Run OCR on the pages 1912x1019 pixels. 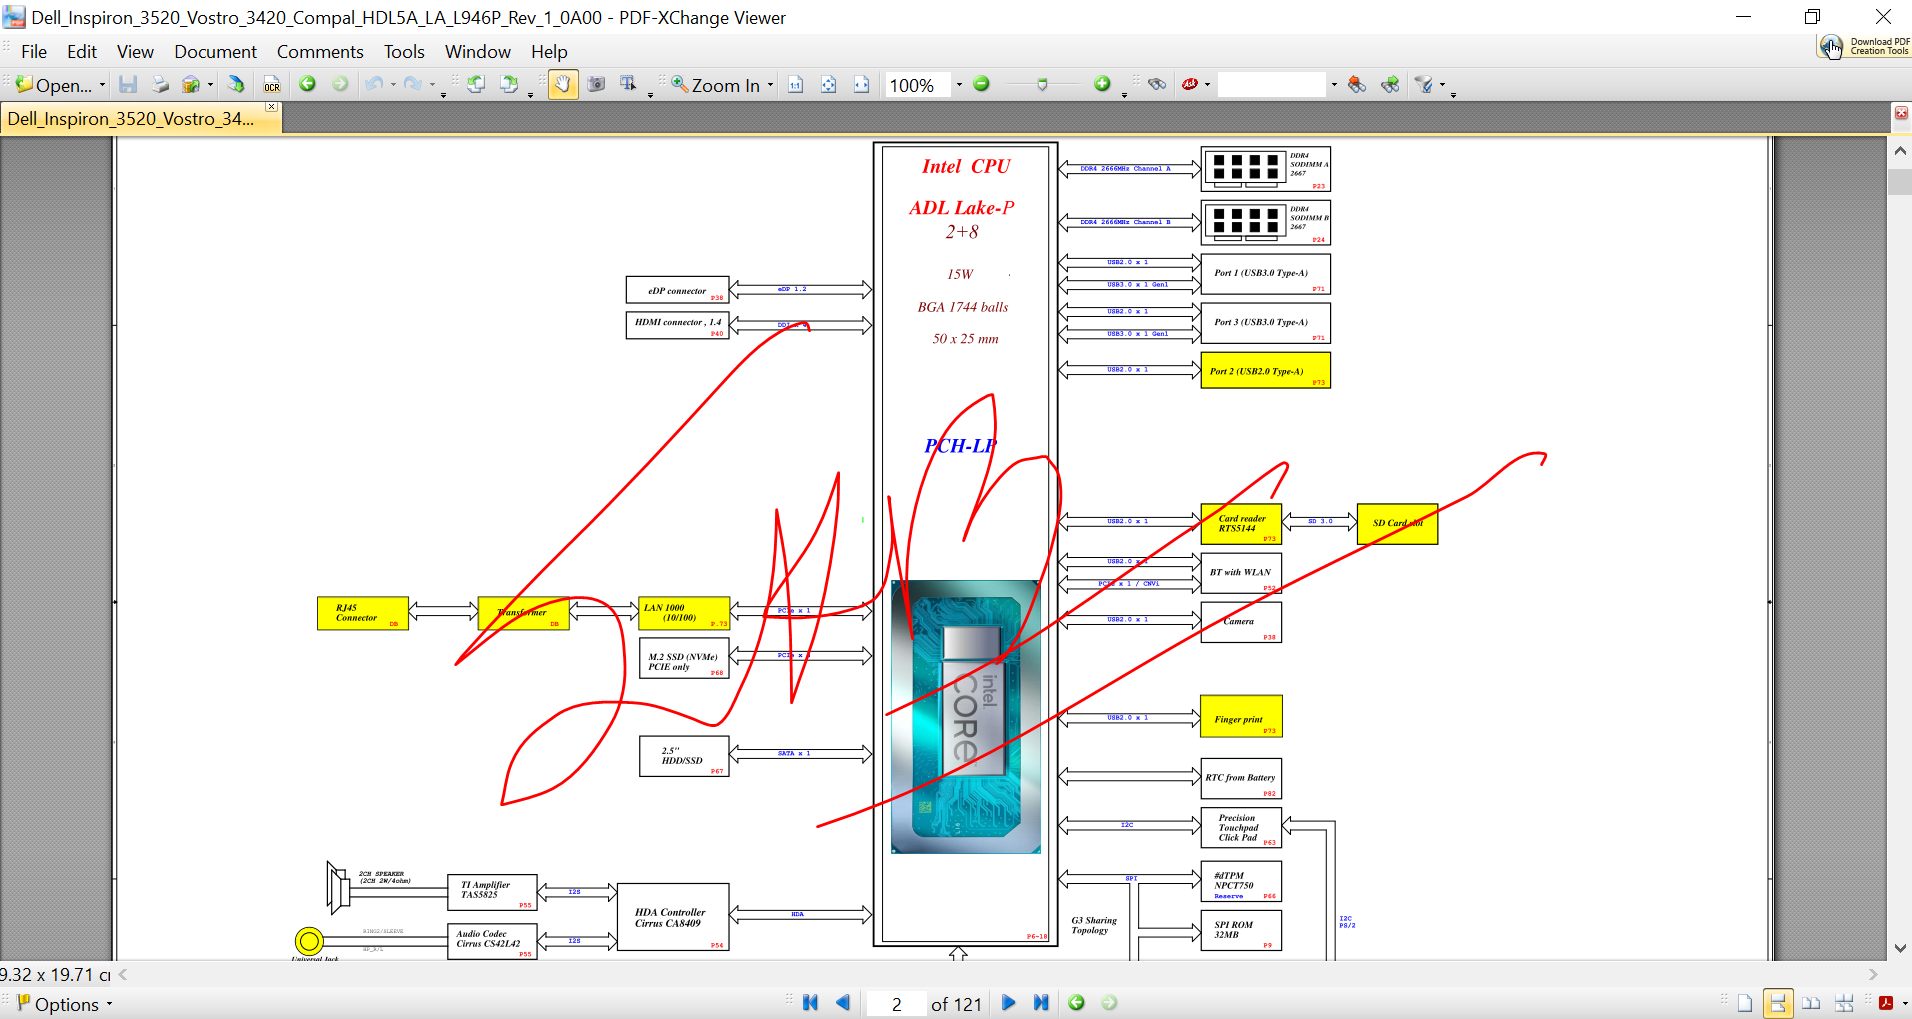point(272,85)
